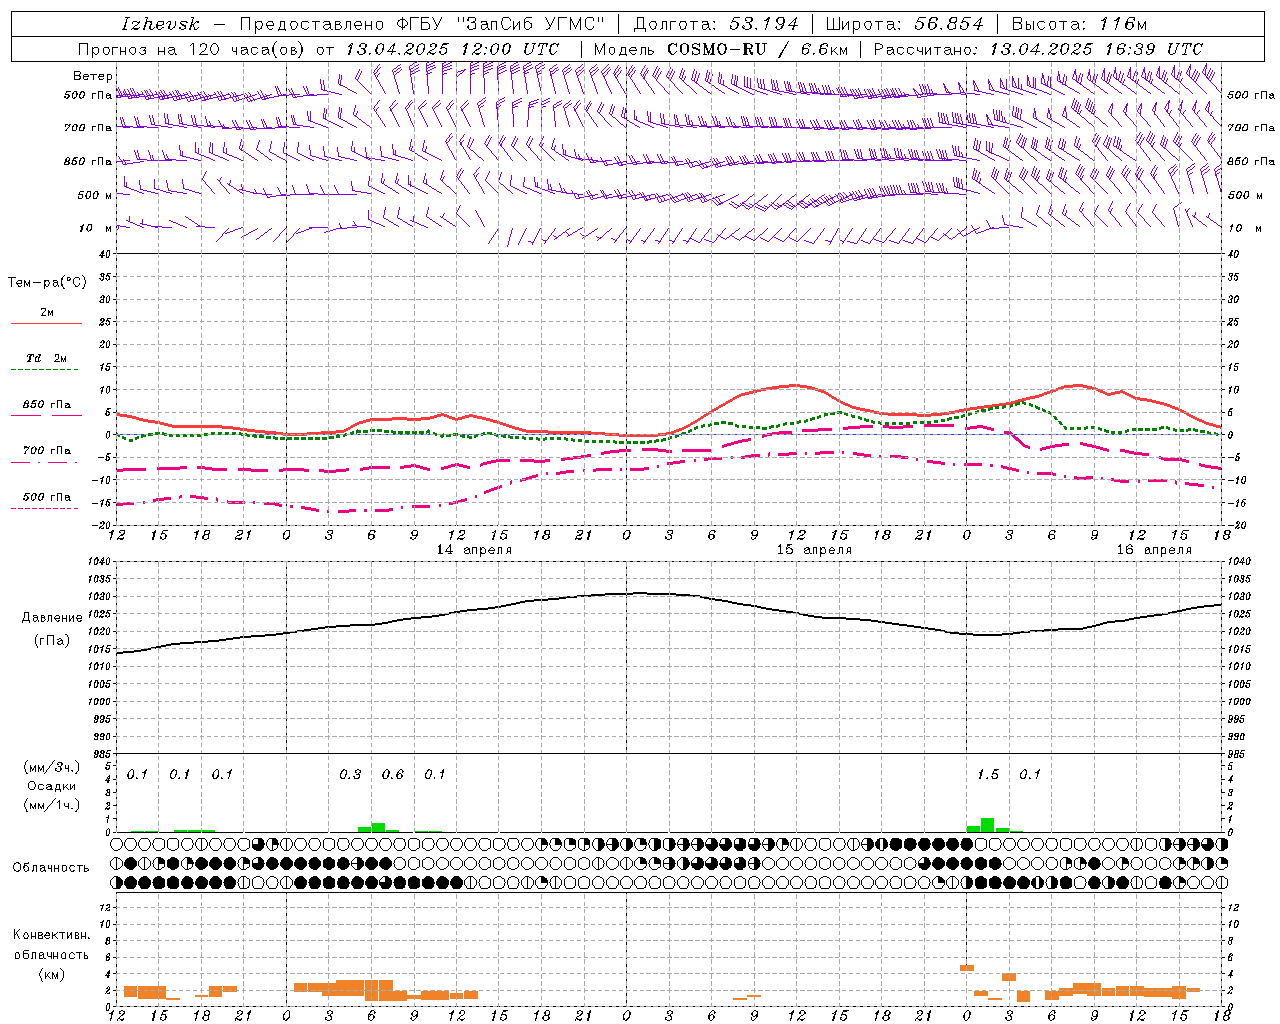Screen dimensions: 1280x1024
Task: Click the '0.6' precipitation amount value
Action: coord(393,774)
